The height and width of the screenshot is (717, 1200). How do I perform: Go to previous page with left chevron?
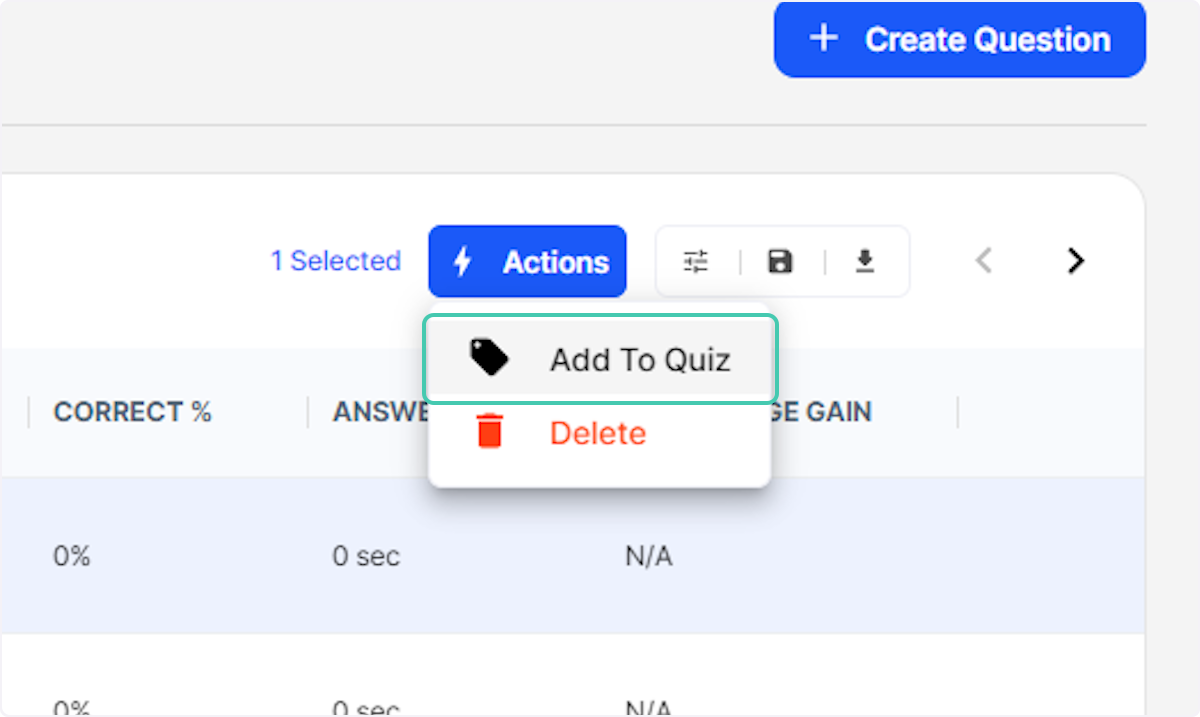coord(983,261)
